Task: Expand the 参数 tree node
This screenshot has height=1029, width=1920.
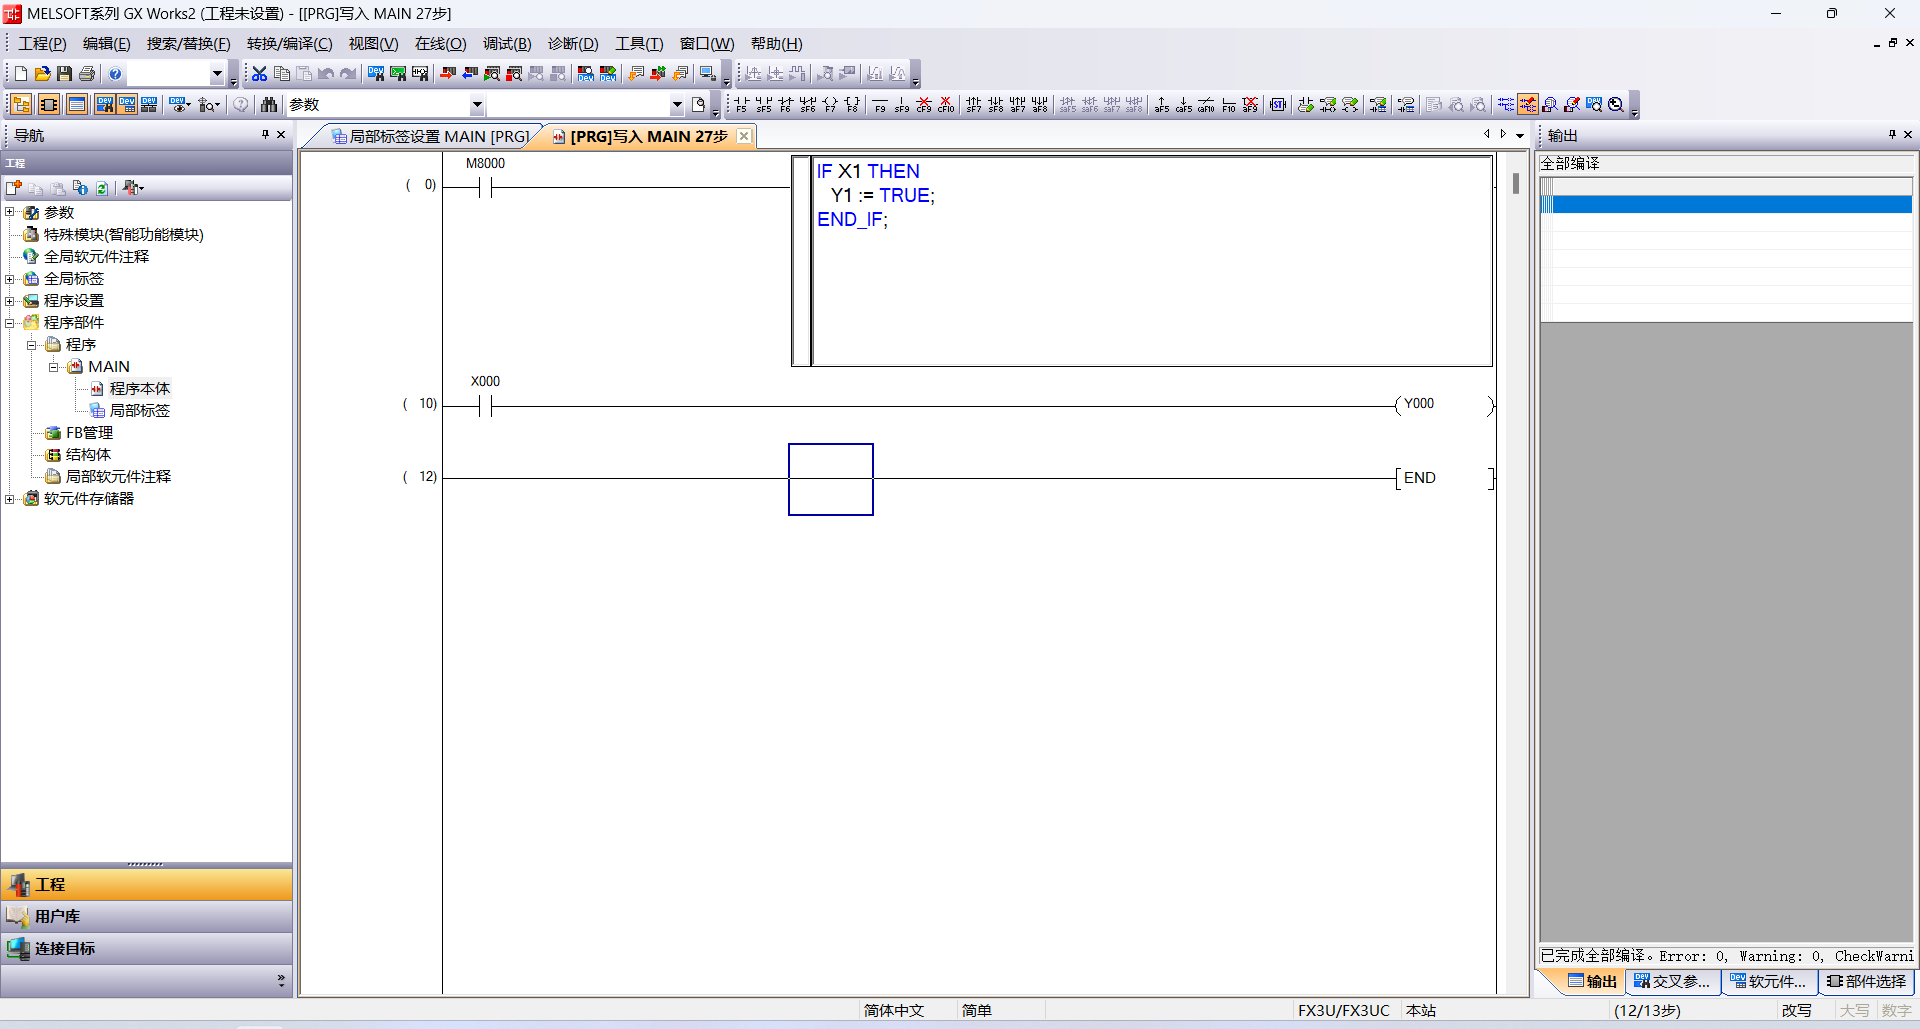Action: tap(10, 212)
